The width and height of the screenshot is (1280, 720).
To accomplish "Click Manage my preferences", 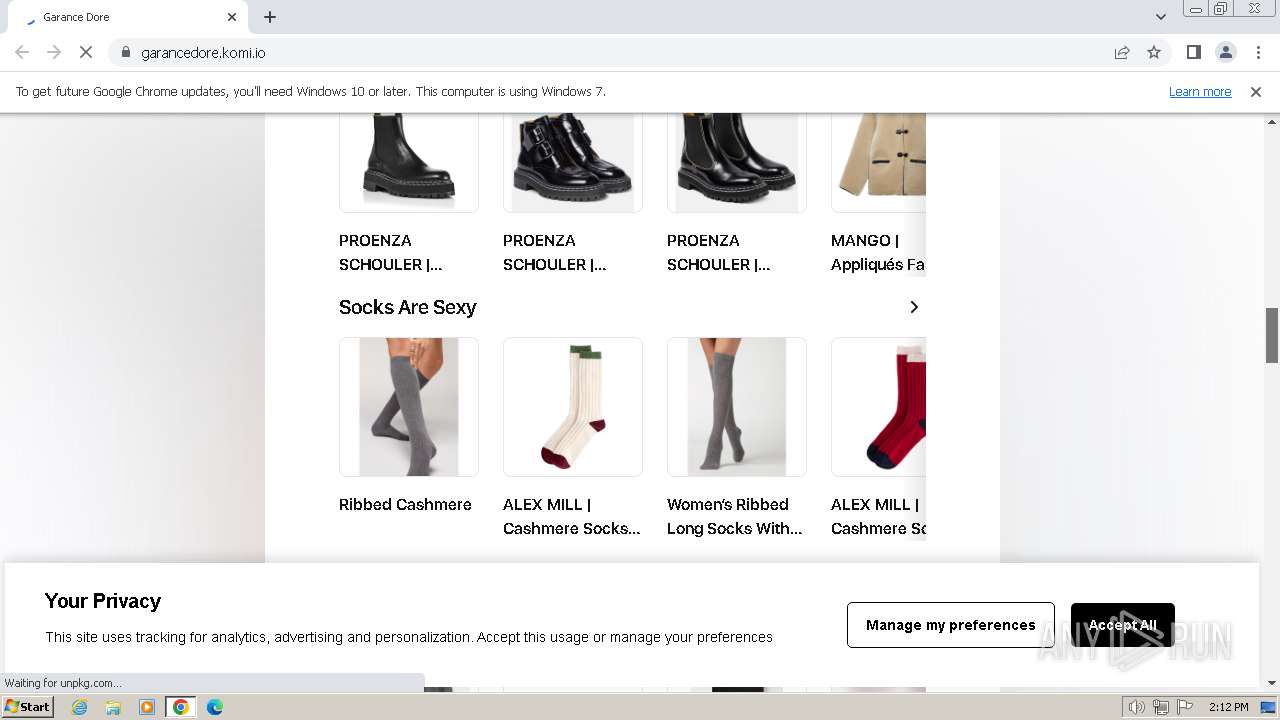I will coord(951,625).
